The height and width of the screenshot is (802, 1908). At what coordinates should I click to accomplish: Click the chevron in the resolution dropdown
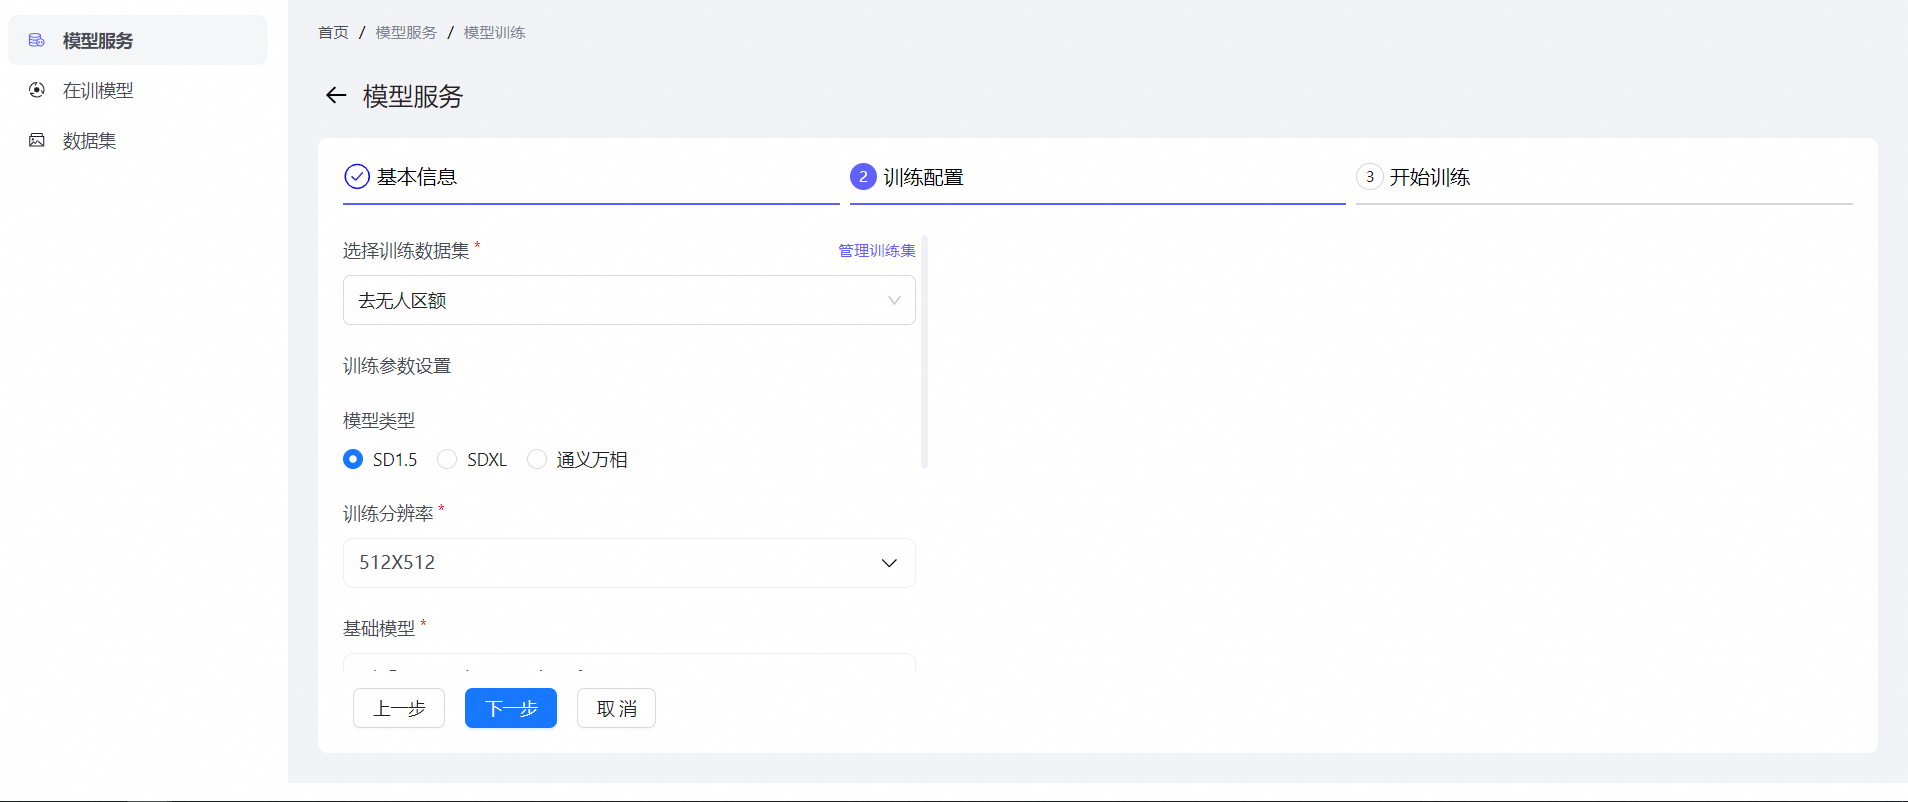[889, 563]
